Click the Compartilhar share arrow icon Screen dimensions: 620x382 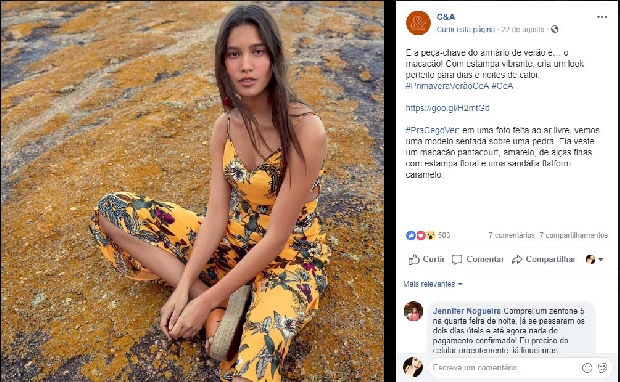(516, 259)
